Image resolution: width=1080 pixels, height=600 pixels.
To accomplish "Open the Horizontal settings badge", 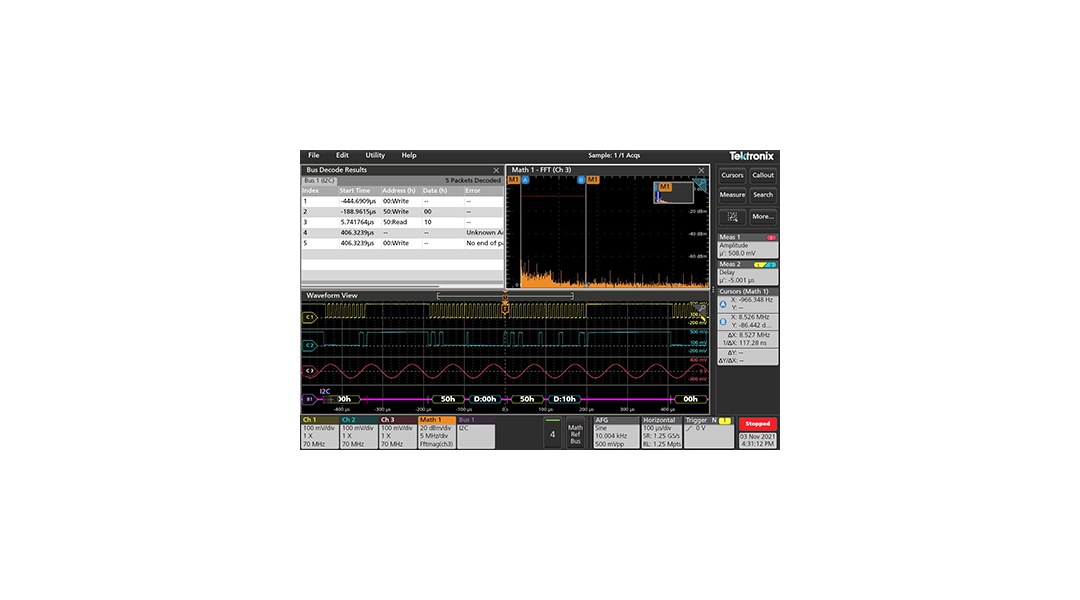I will tap(662, 433).
